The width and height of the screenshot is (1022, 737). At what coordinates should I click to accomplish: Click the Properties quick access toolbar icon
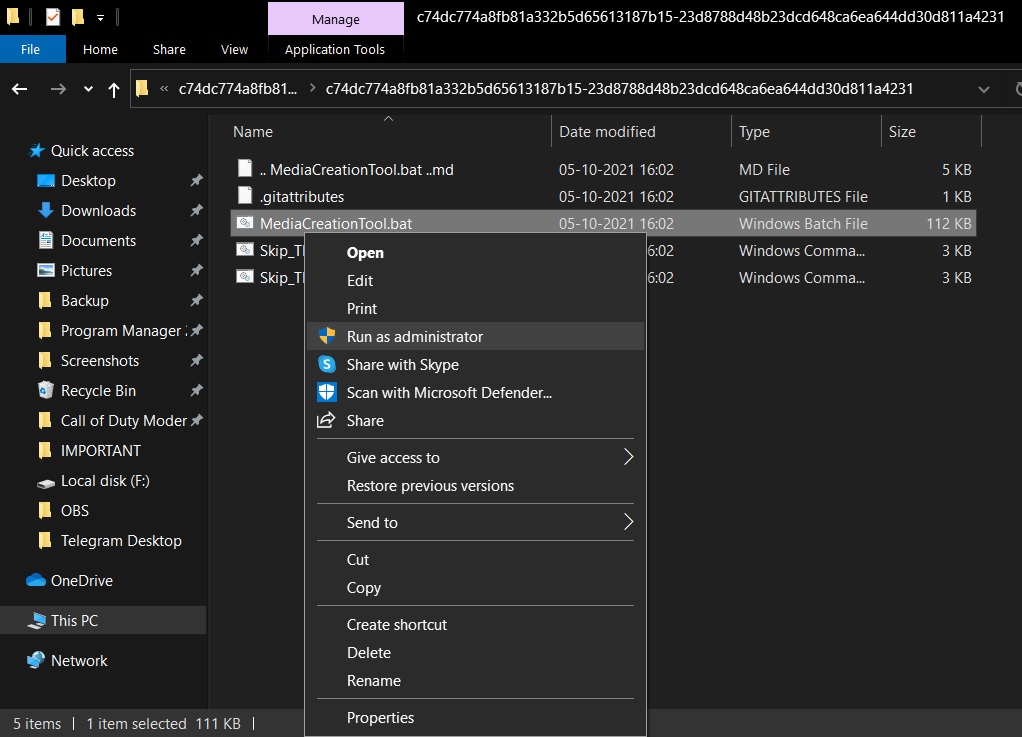pyautogui.click(x=53, y=16)
